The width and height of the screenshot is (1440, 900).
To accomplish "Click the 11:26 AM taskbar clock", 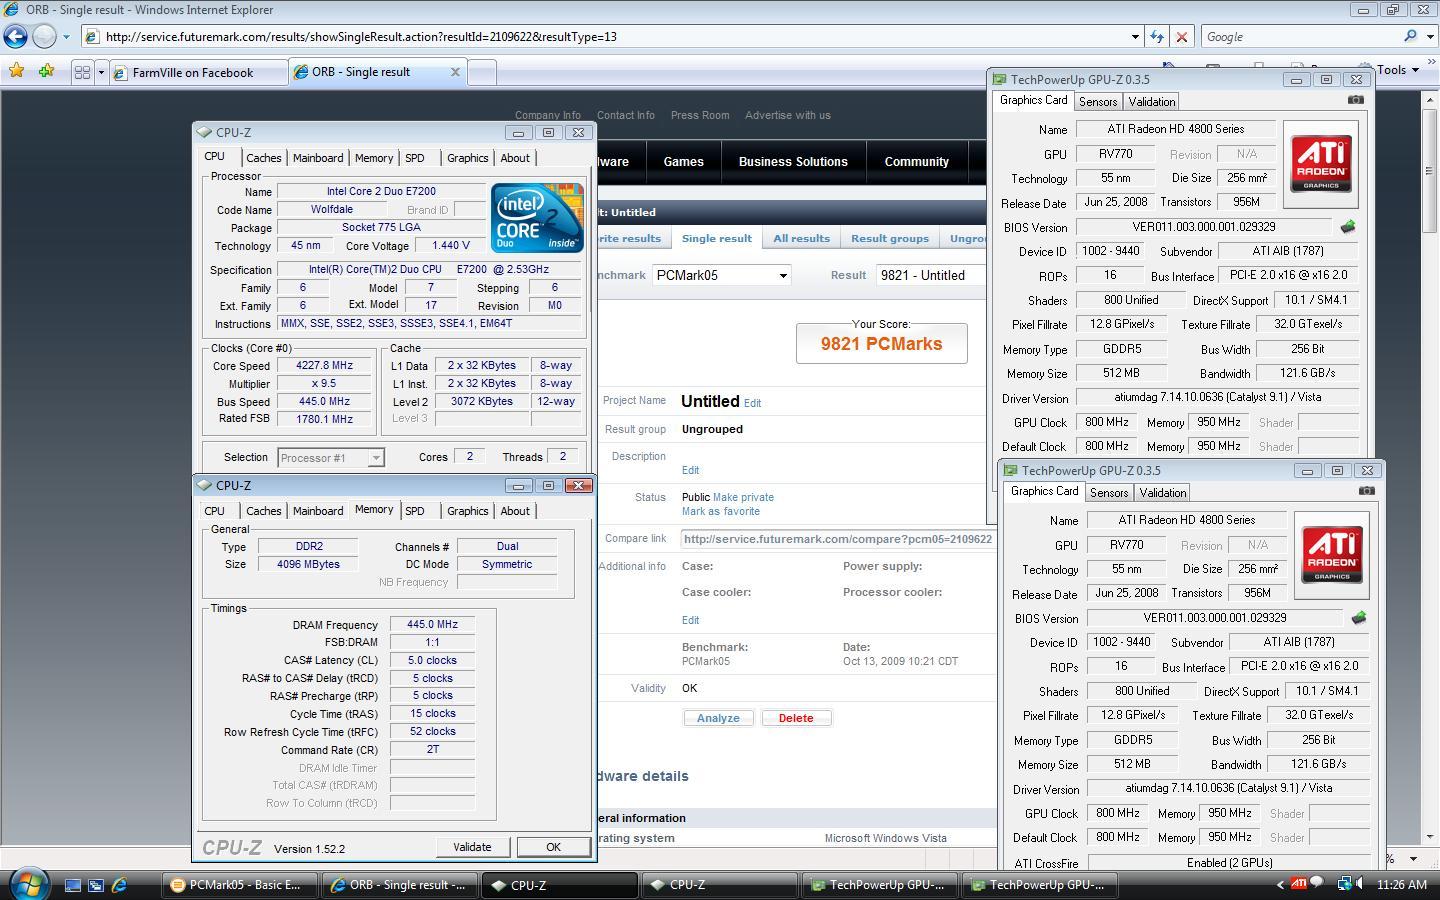I will (x=1402, y=885).
